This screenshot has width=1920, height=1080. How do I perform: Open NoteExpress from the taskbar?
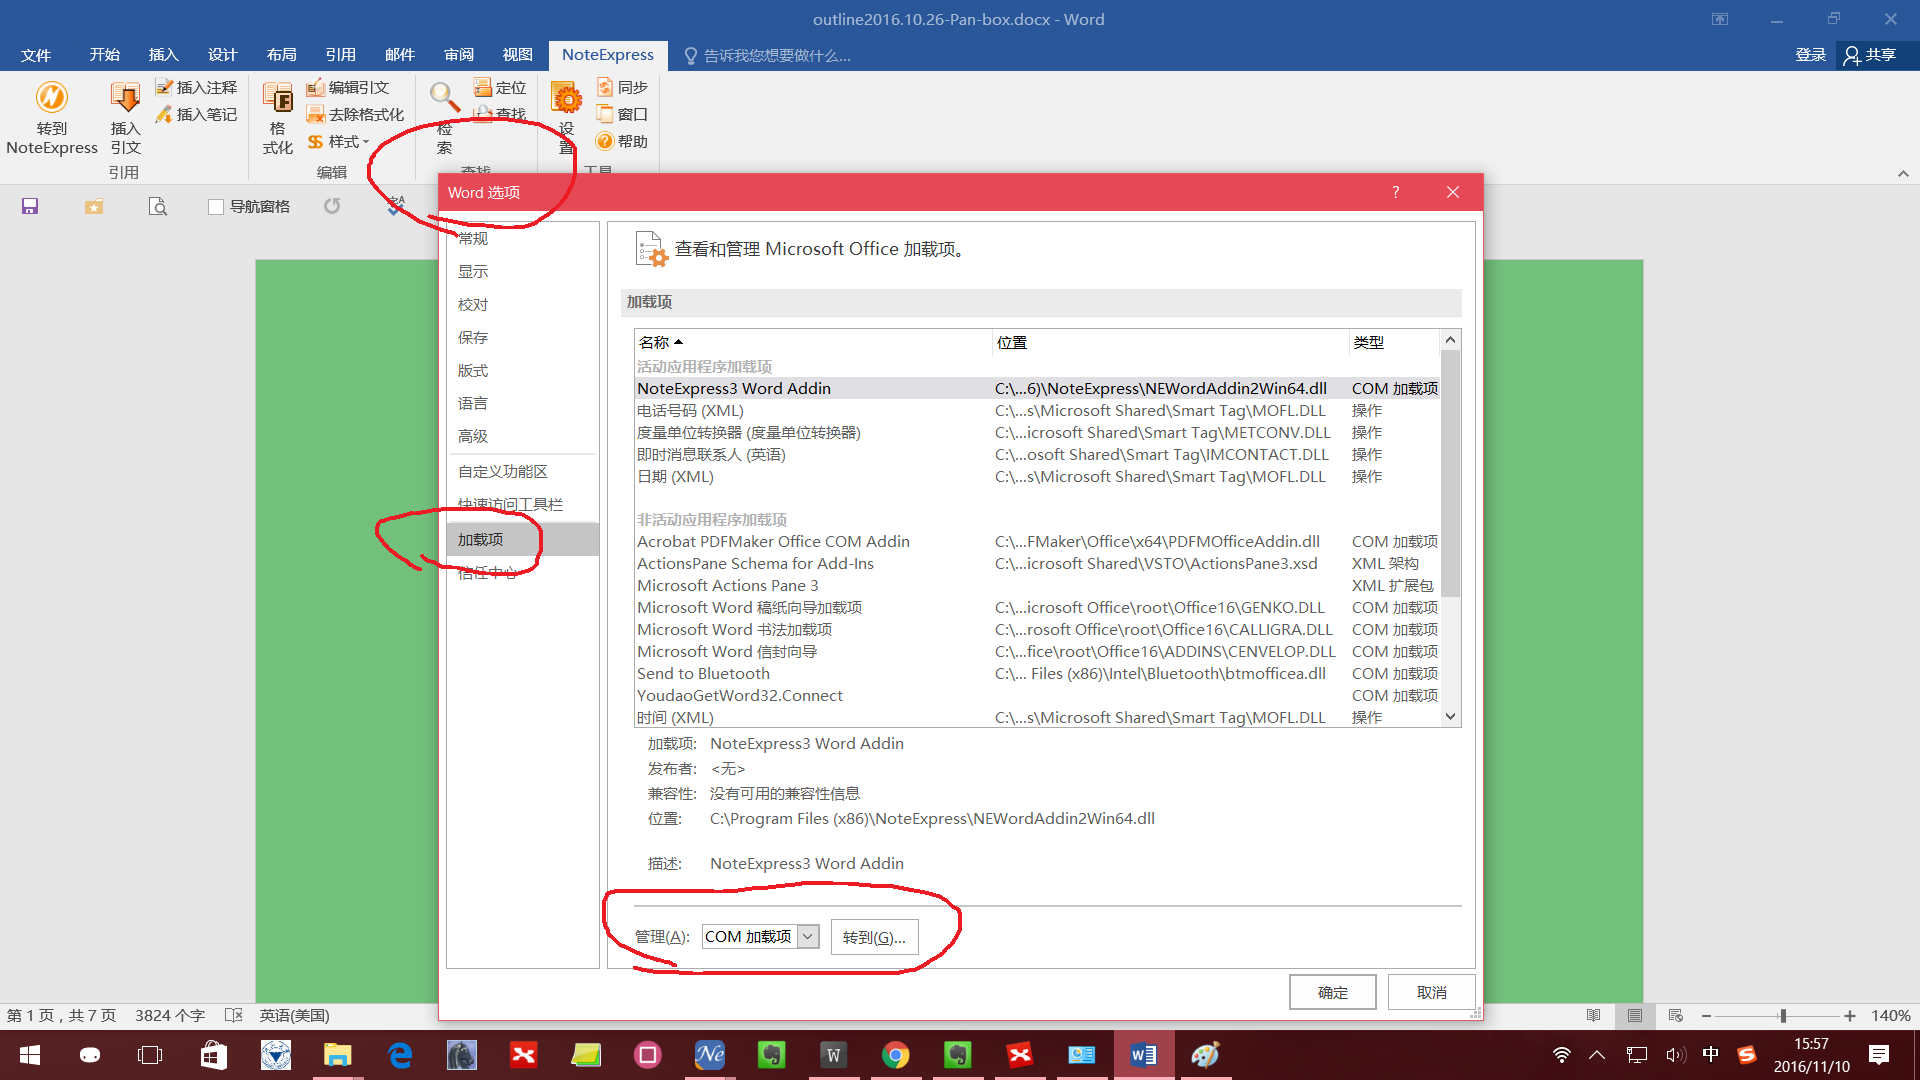[x=710, y=1055]
